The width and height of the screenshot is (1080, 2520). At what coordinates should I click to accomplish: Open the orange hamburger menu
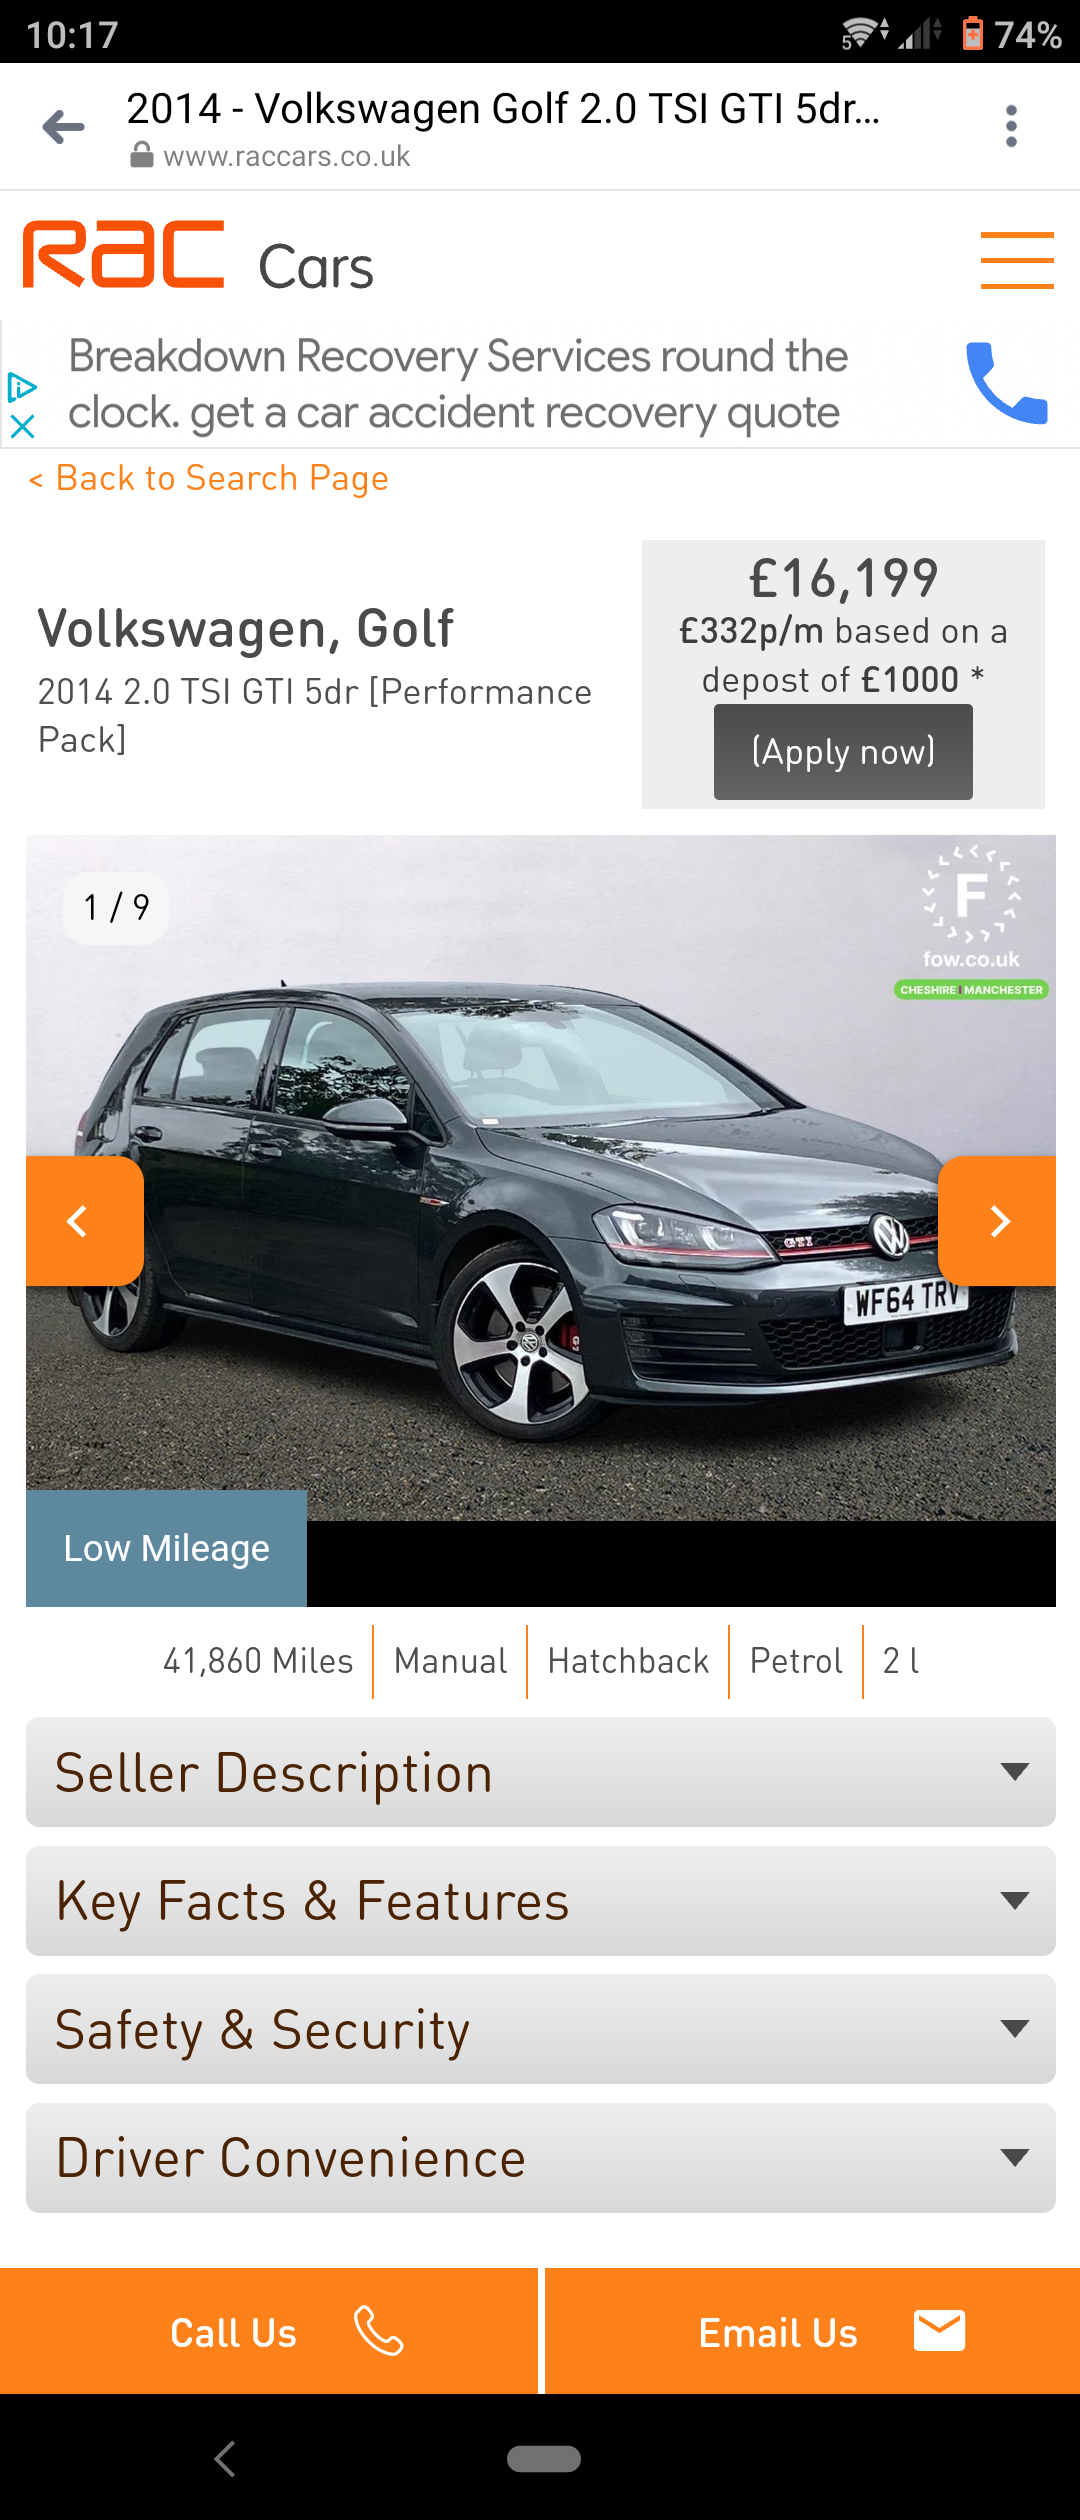click(x=1017, y=260)
